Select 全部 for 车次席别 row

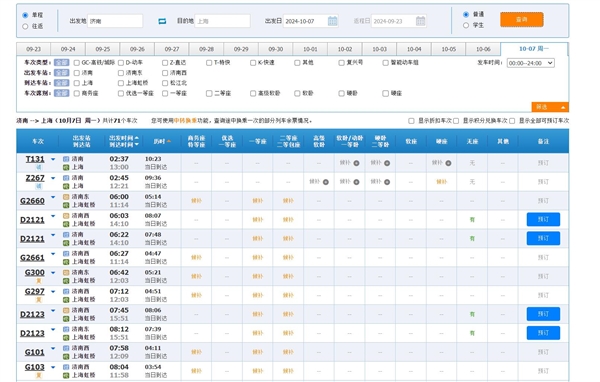click(x=61, y=93)
